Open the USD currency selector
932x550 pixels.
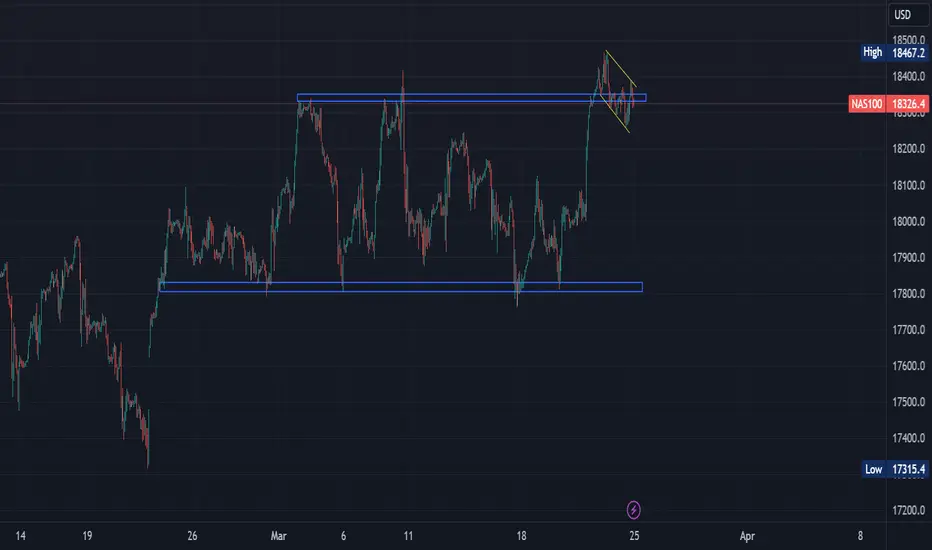(908, 15)
